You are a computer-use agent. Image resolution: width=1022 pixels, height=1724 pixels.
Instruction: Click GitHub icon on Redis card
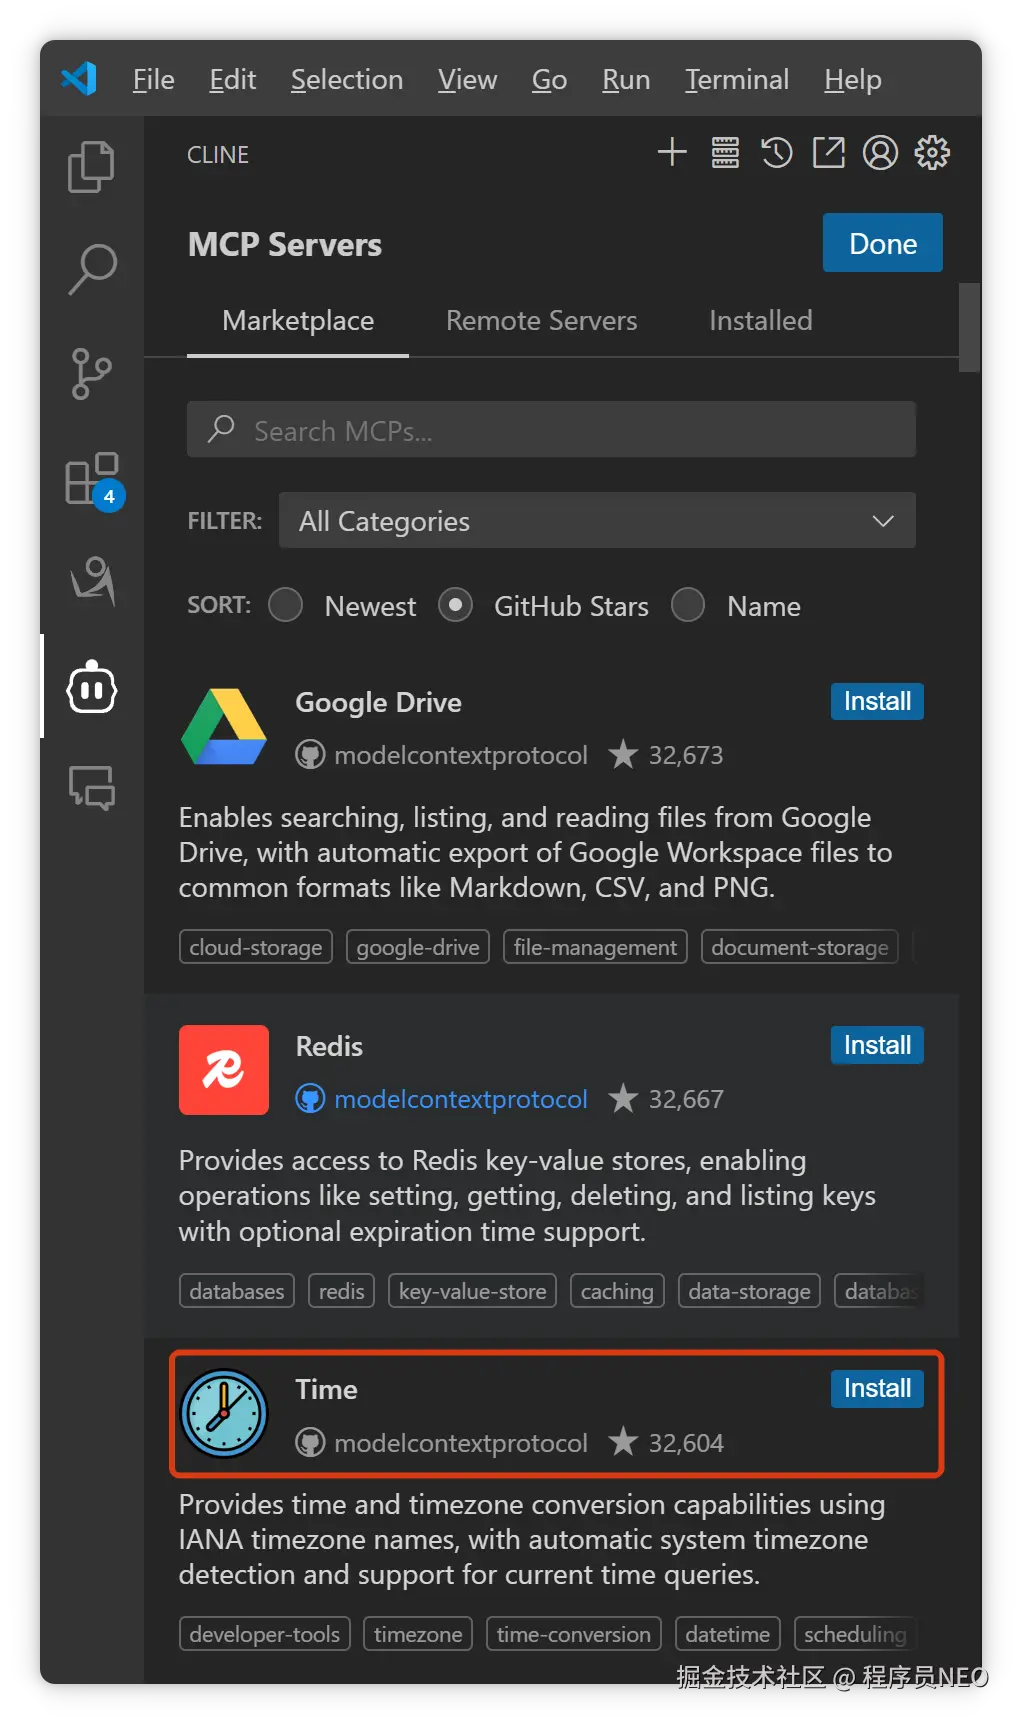[x=310, y=1099]
